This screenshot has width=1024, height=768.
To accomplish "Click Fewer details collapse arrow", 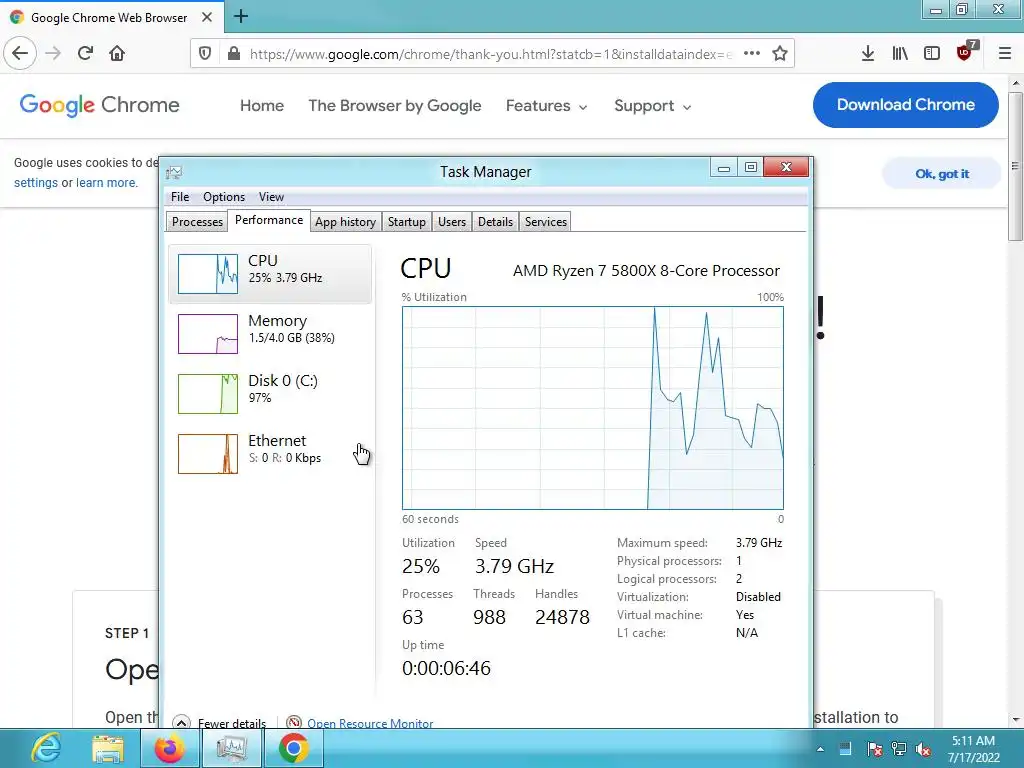I will point(182,722).
